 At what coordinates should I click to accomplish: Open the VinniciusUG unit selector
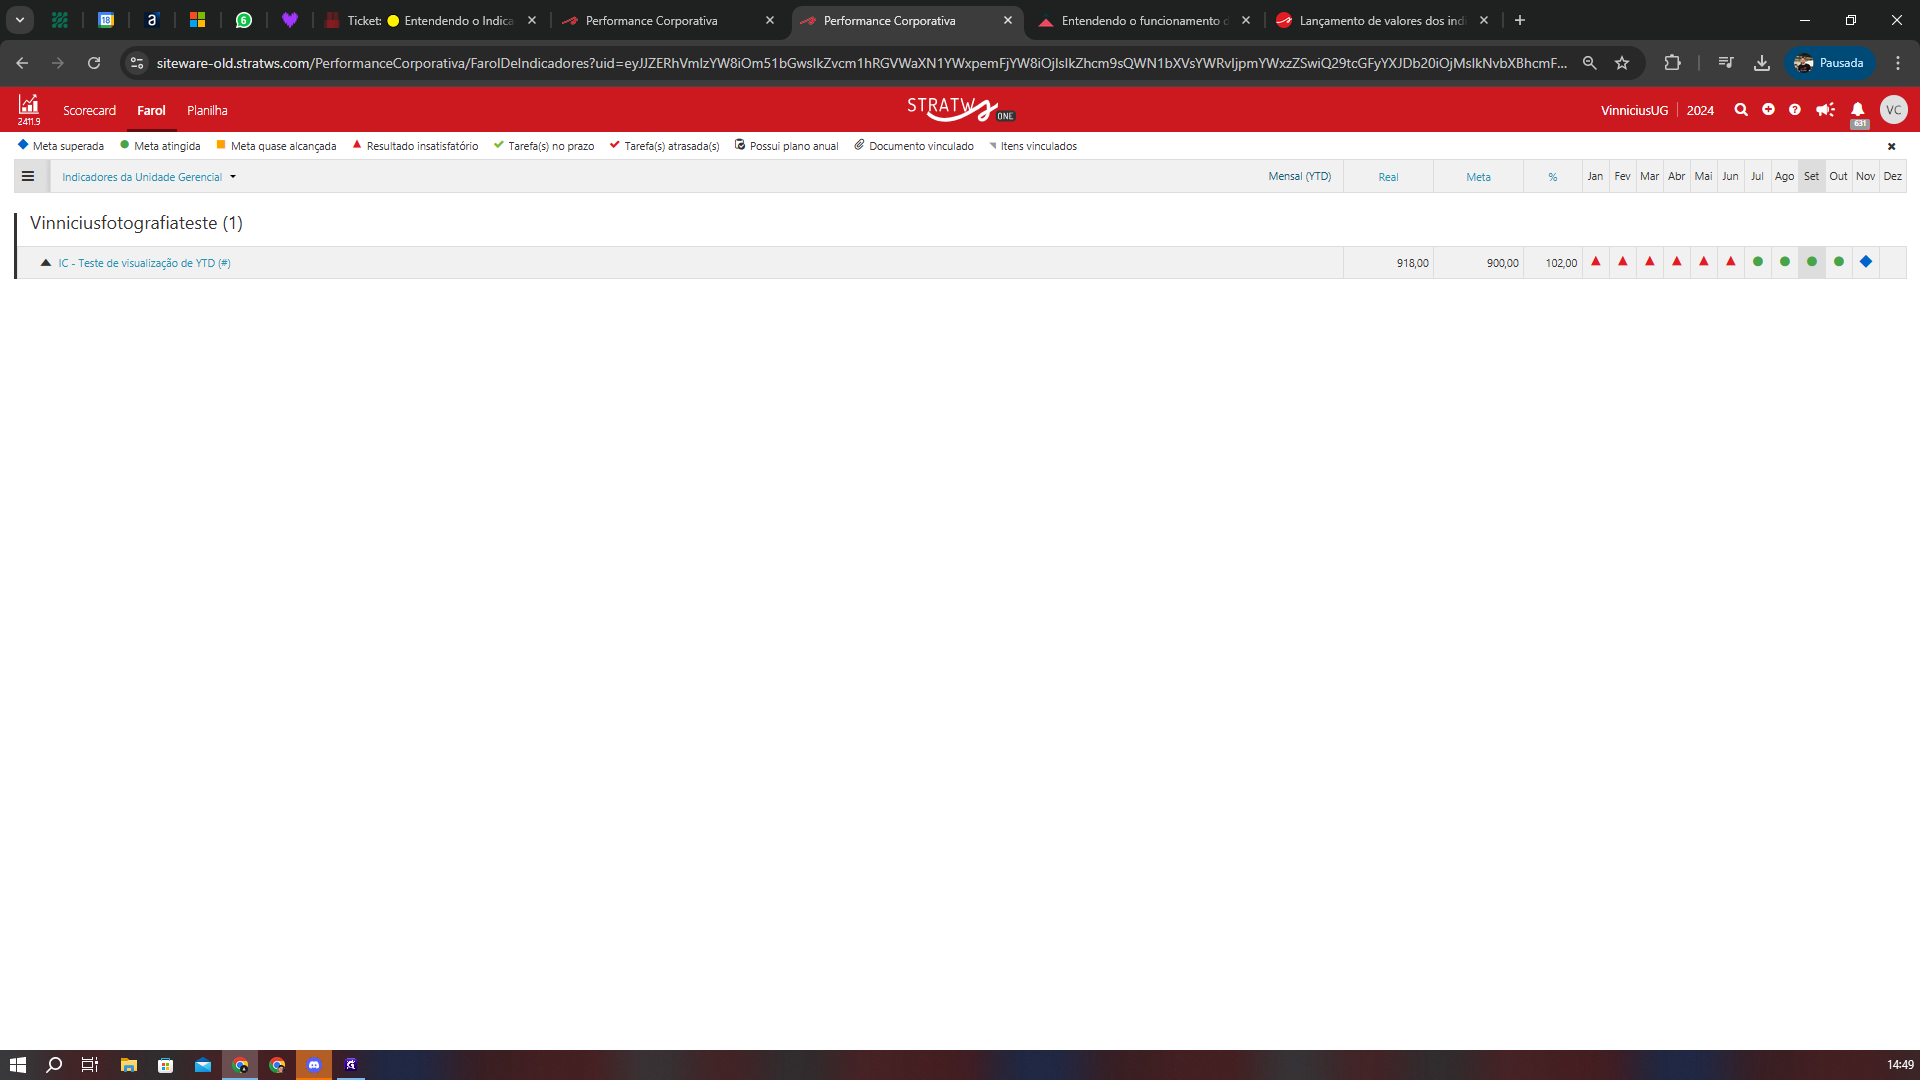[1634, 110]
